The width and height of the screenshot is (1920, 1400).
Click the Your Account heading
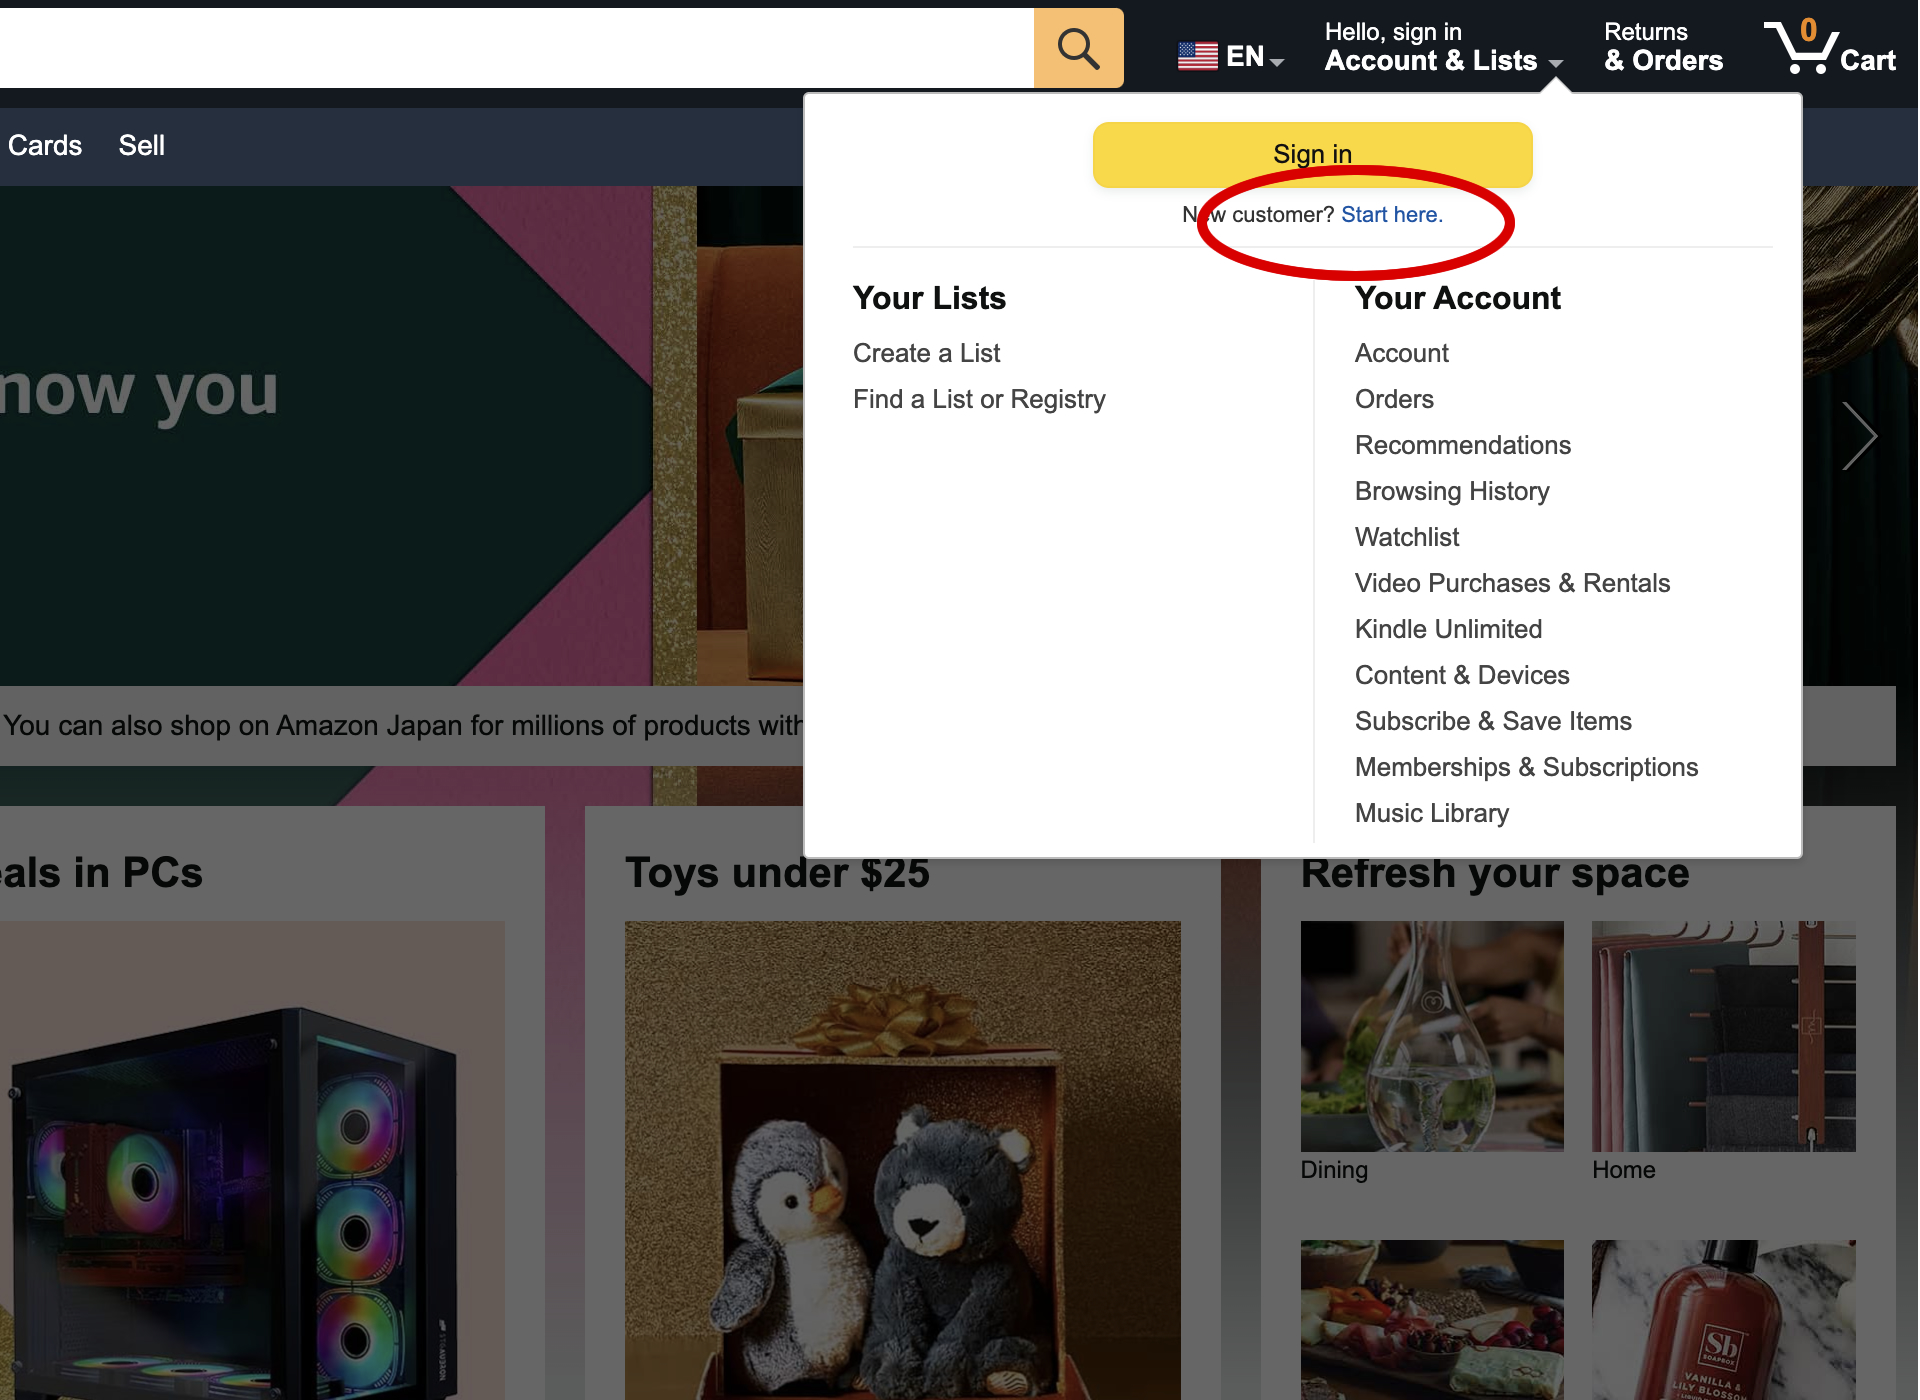click(x=1457, y=298)
